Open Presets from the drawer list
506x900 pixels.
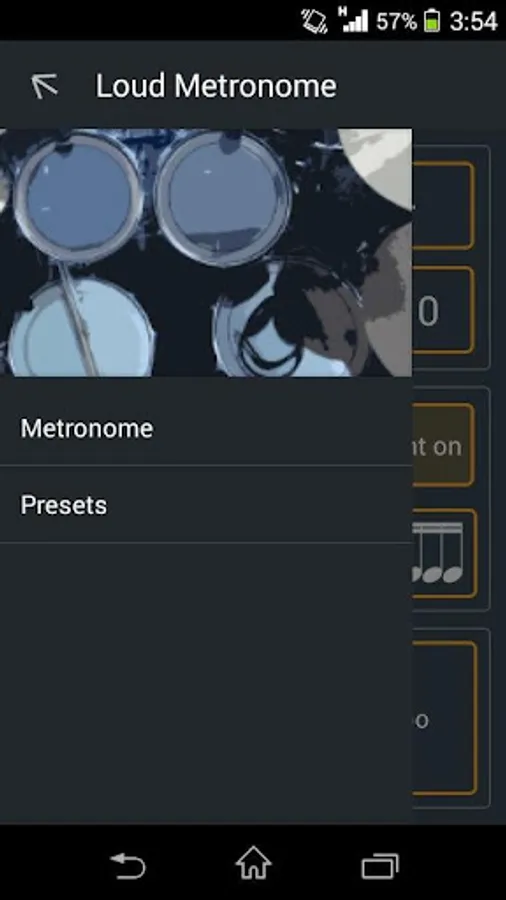tap(206, 505)
